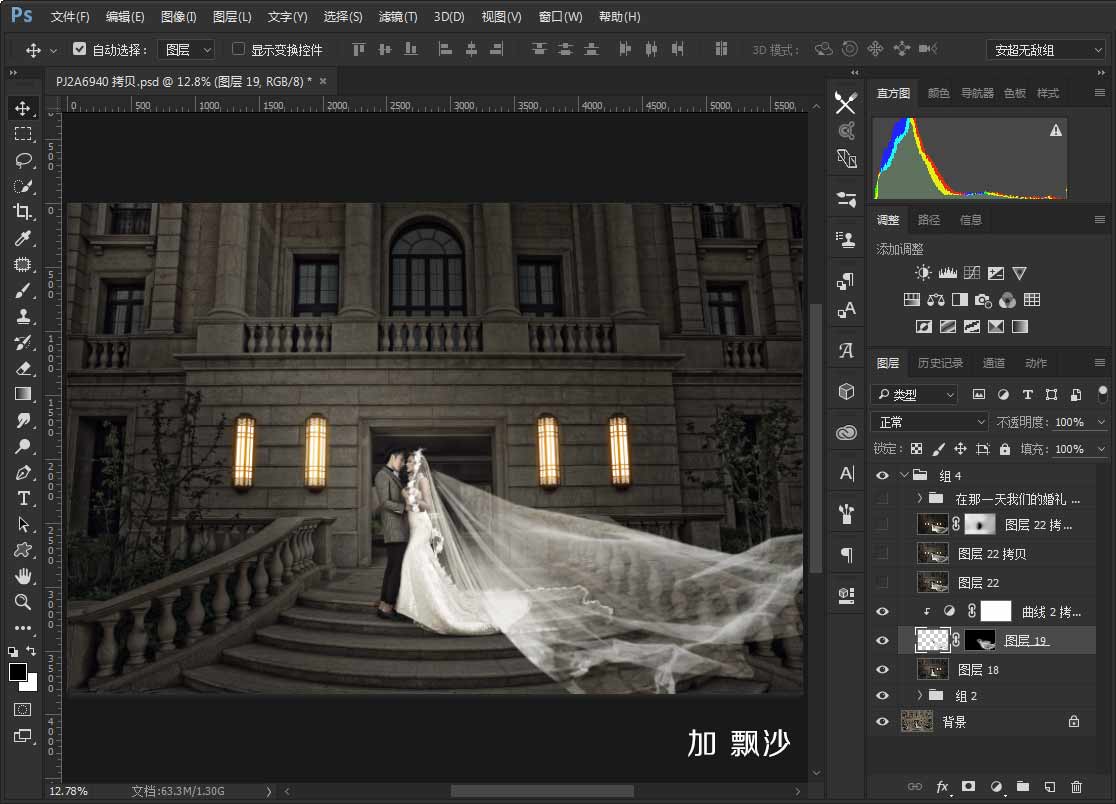The image size is (1116, 804).
Task: Select the Clone Stamp tool
Action: [x=22, y=316]
